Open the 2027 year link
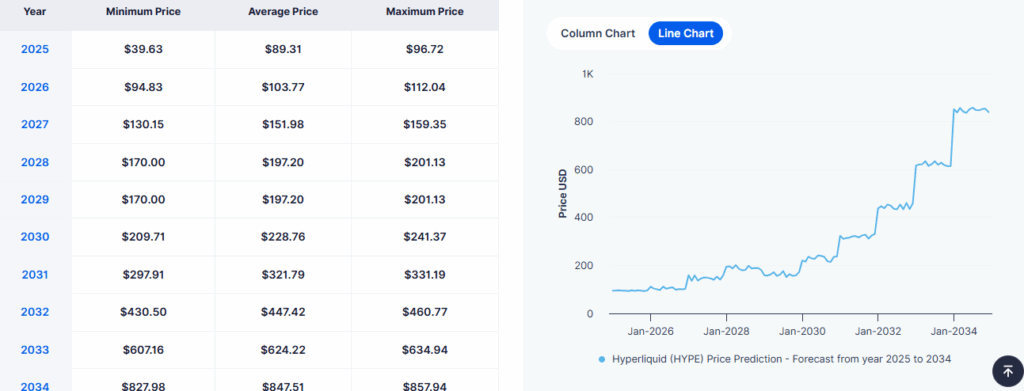Screen dimensions: 1024x391 (35, 124)
